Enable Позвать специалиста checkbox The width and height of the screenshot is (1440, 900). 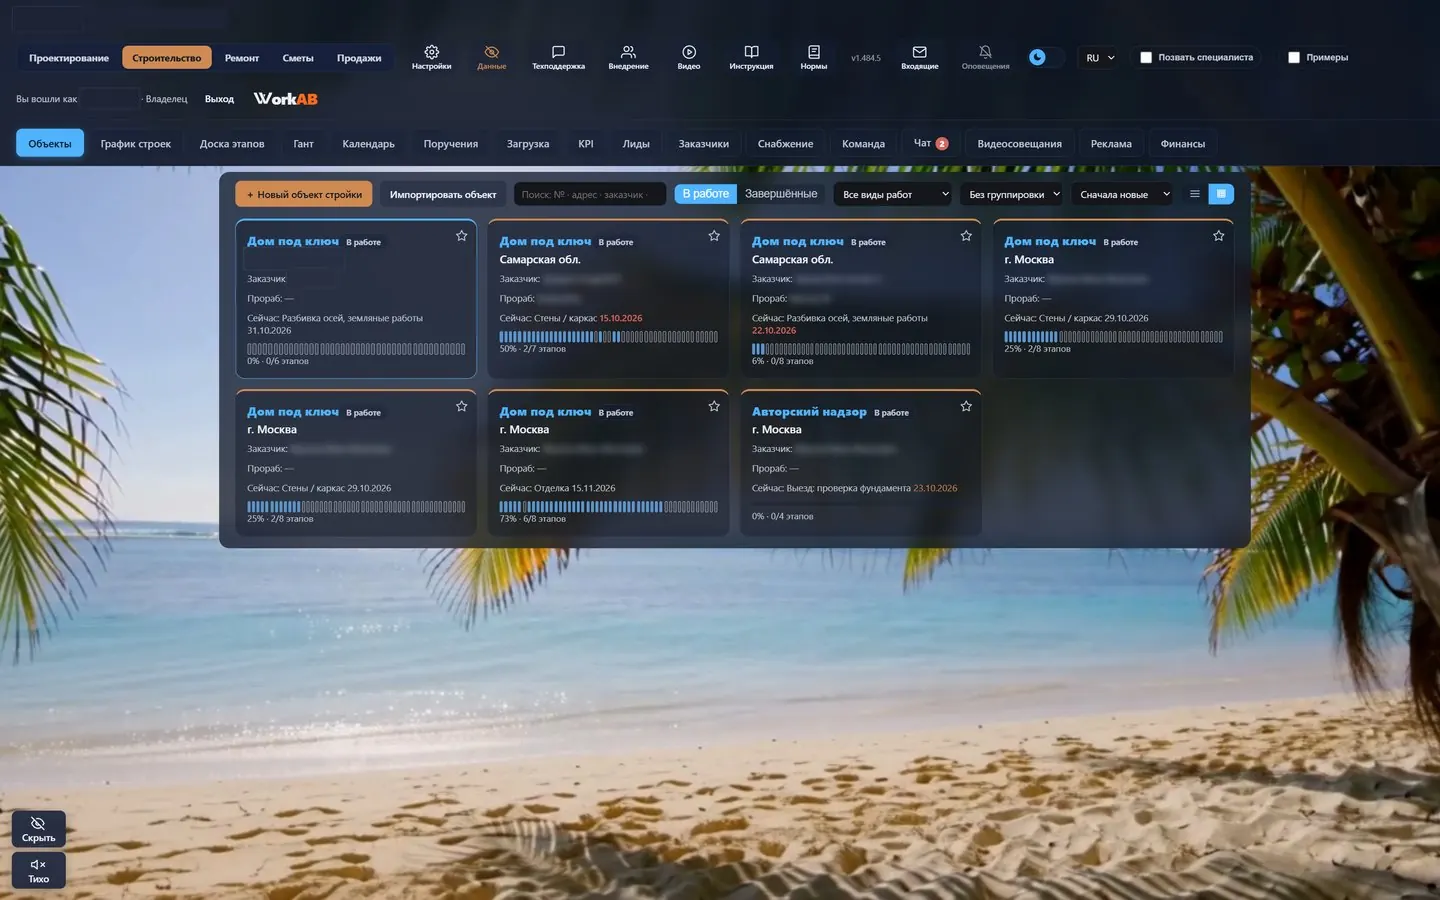click(1146, 58)
